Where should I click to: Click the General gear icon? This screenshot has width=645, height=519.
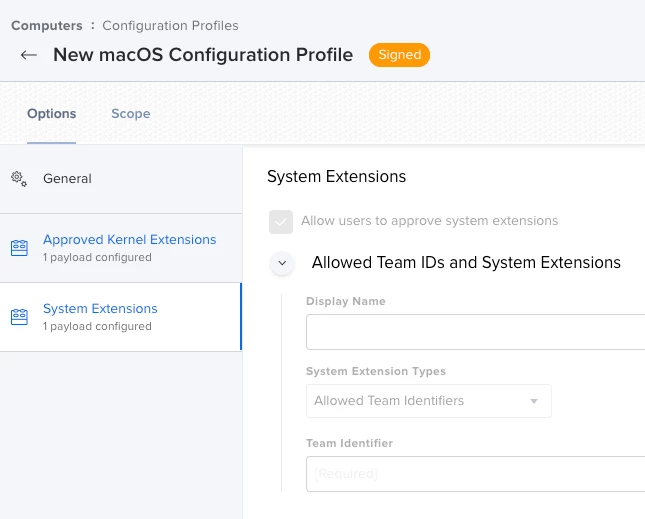[x=19, y=179]
